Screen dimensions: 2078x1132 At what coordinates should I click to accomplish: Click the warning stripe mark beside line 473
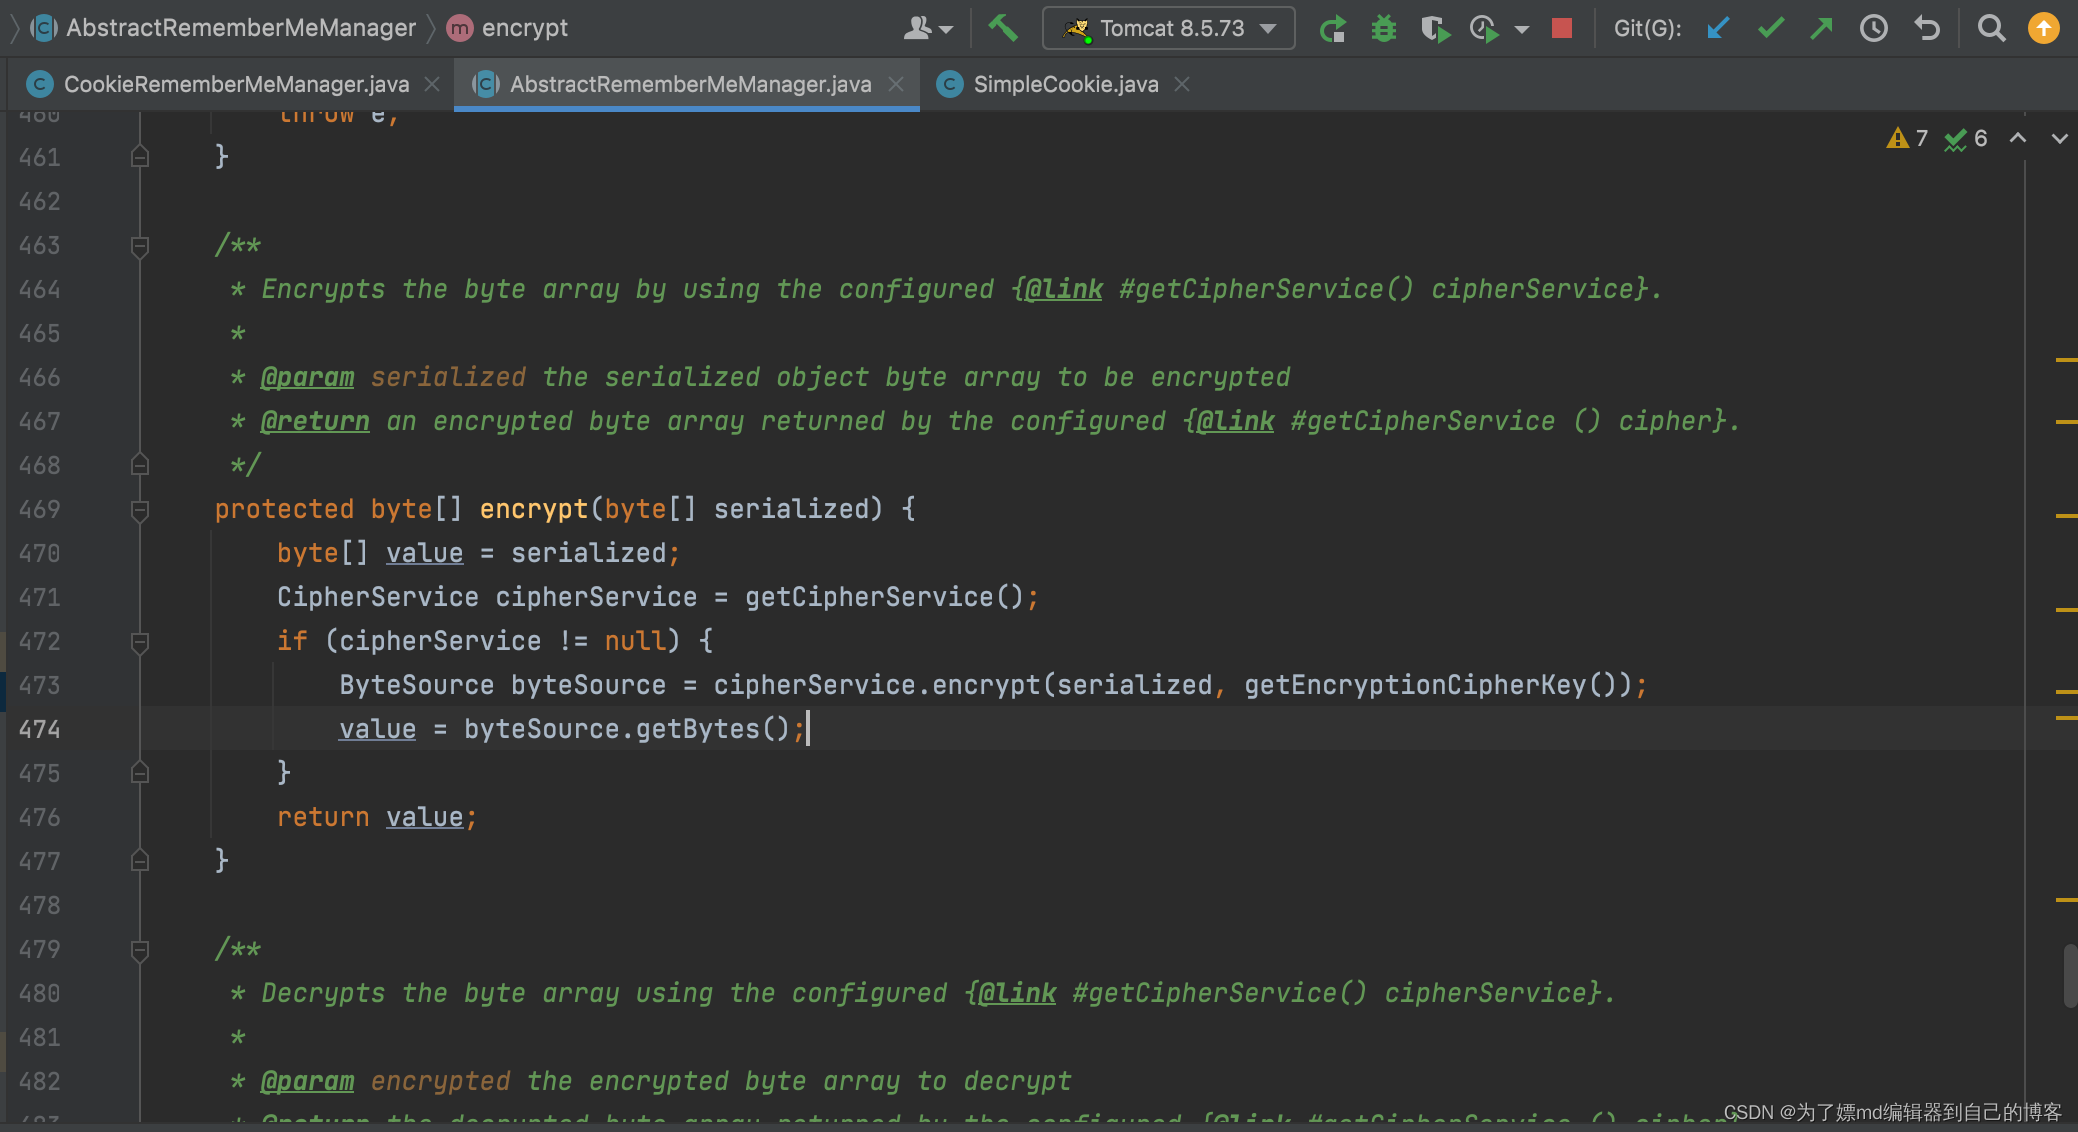[2066, 691]
